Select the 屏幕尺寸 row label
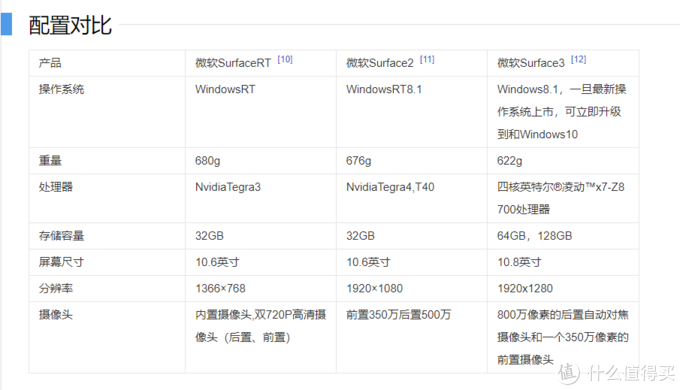 click(61, 262)
